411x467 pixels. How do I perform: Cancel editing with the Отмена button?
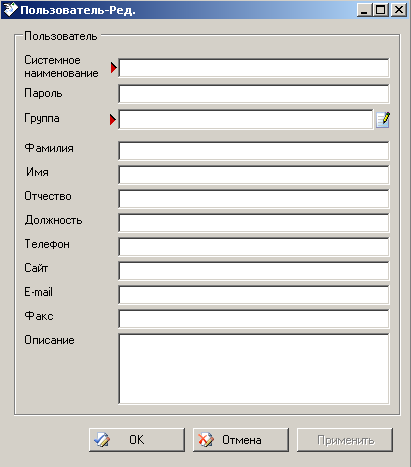click(x=241, y=440)
